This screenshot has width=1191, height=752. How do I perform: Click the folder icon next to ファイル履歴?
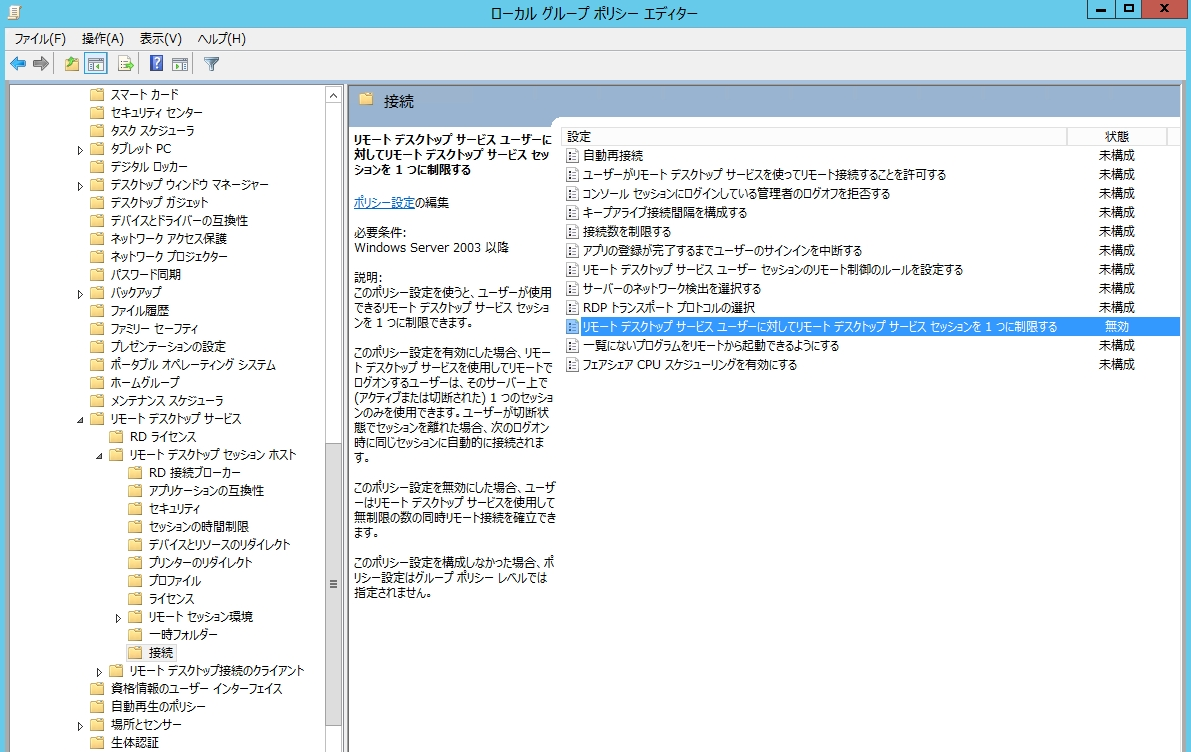[96, 311]
